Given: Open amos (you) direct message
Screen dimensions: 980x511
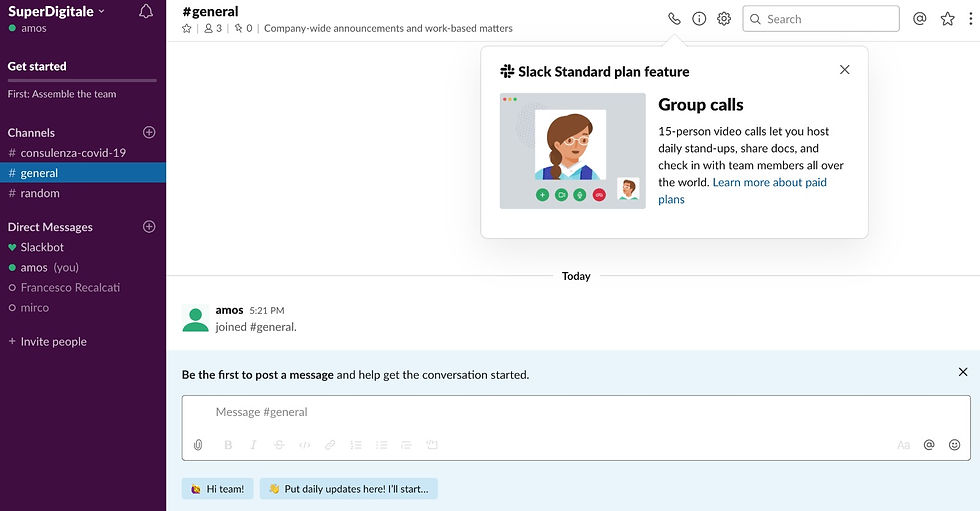Looking at the screenshot, I should tap(82, 267).
